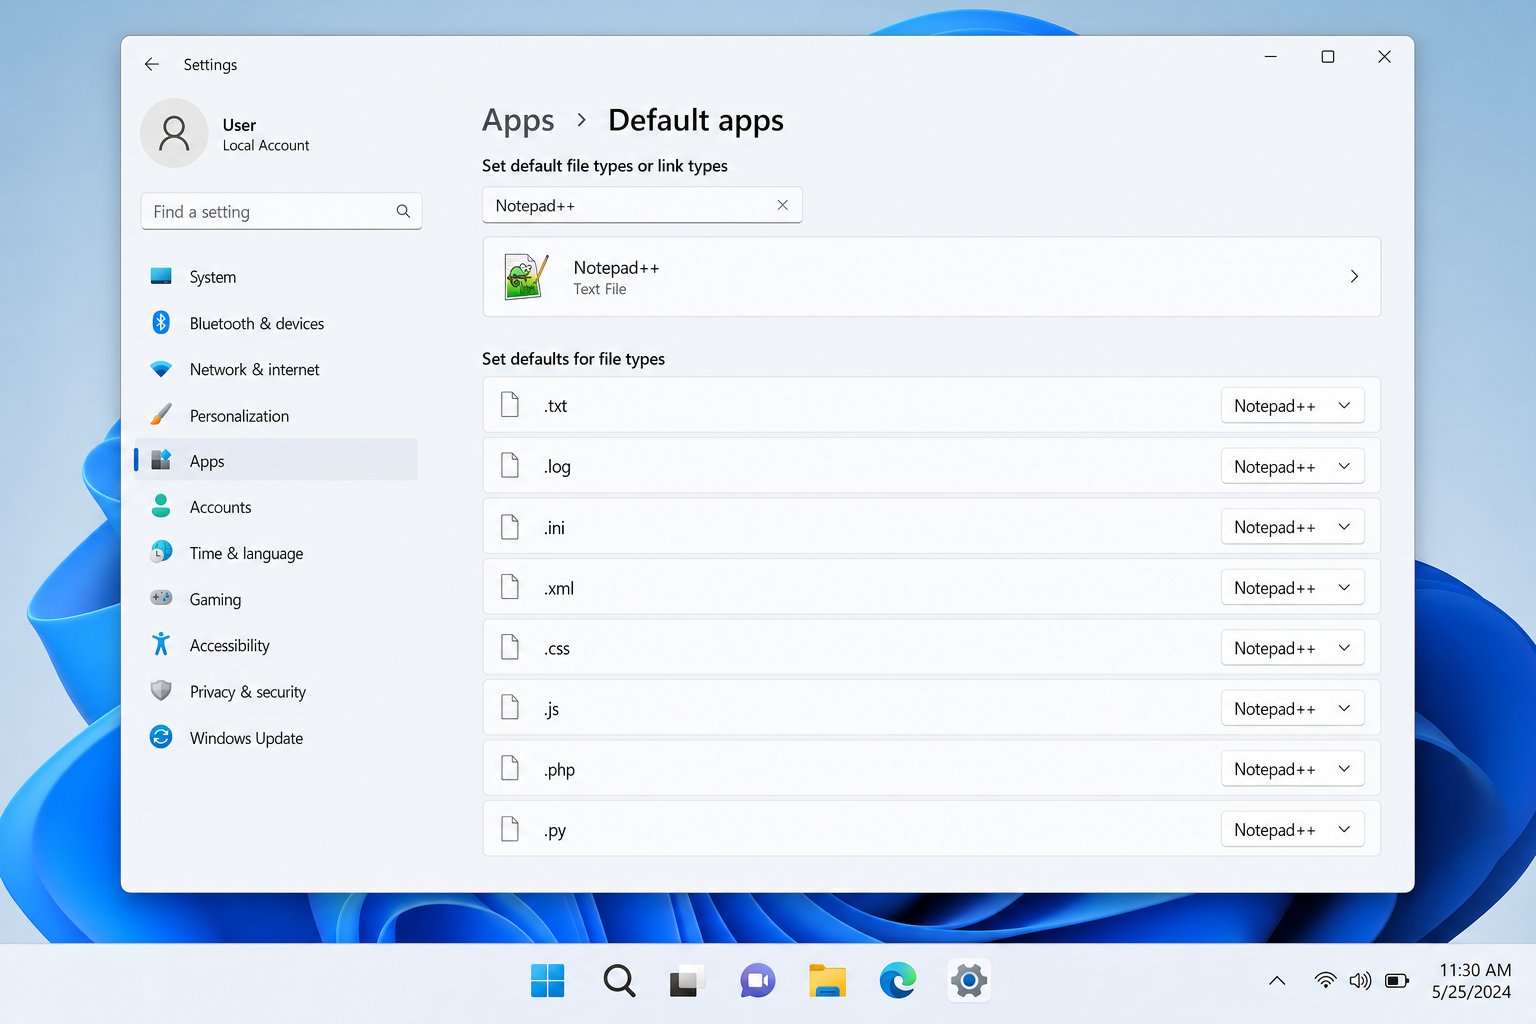This screenshot has width=1536, height=1024.
Task: Open Privacy & security settings
Action: (x=276, y=691)
